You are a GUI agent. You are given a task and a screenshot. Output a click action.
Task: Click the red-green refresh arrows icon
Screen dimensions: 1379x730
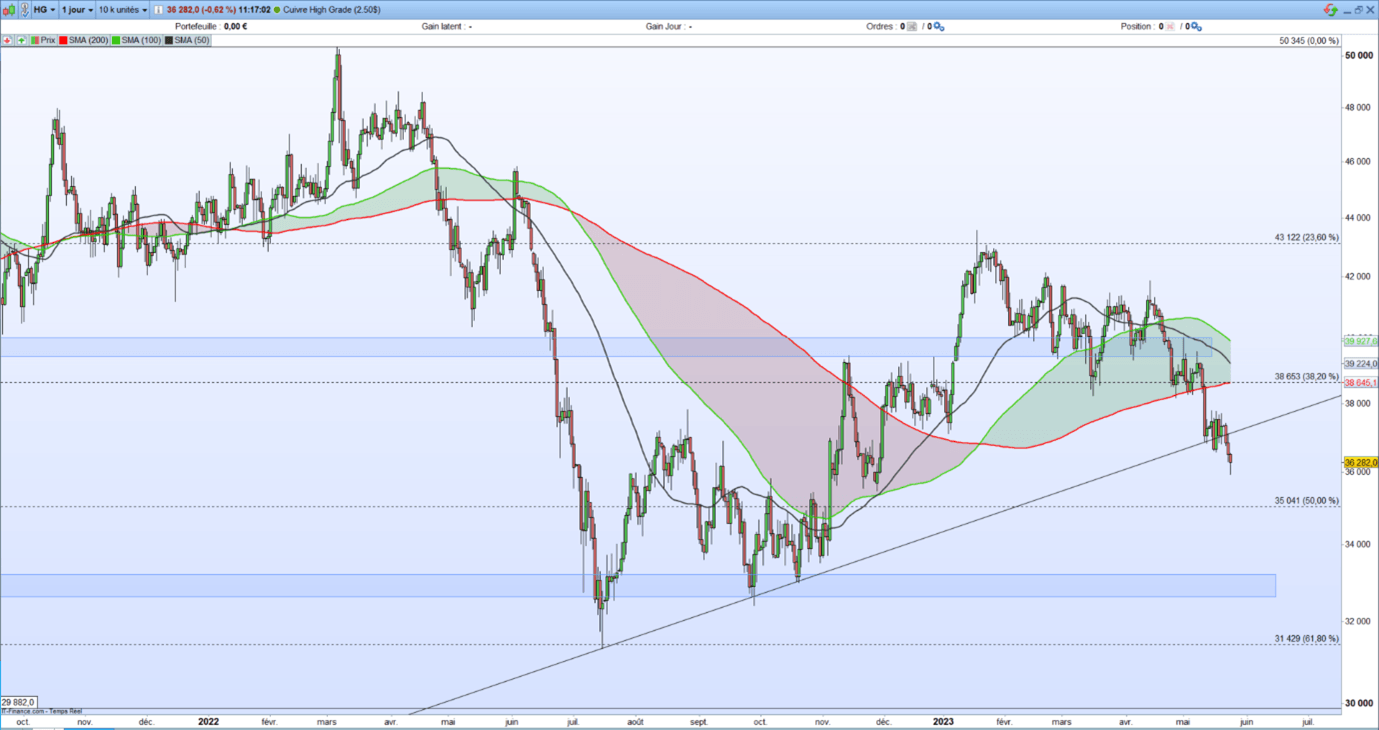coord(1331,10)
